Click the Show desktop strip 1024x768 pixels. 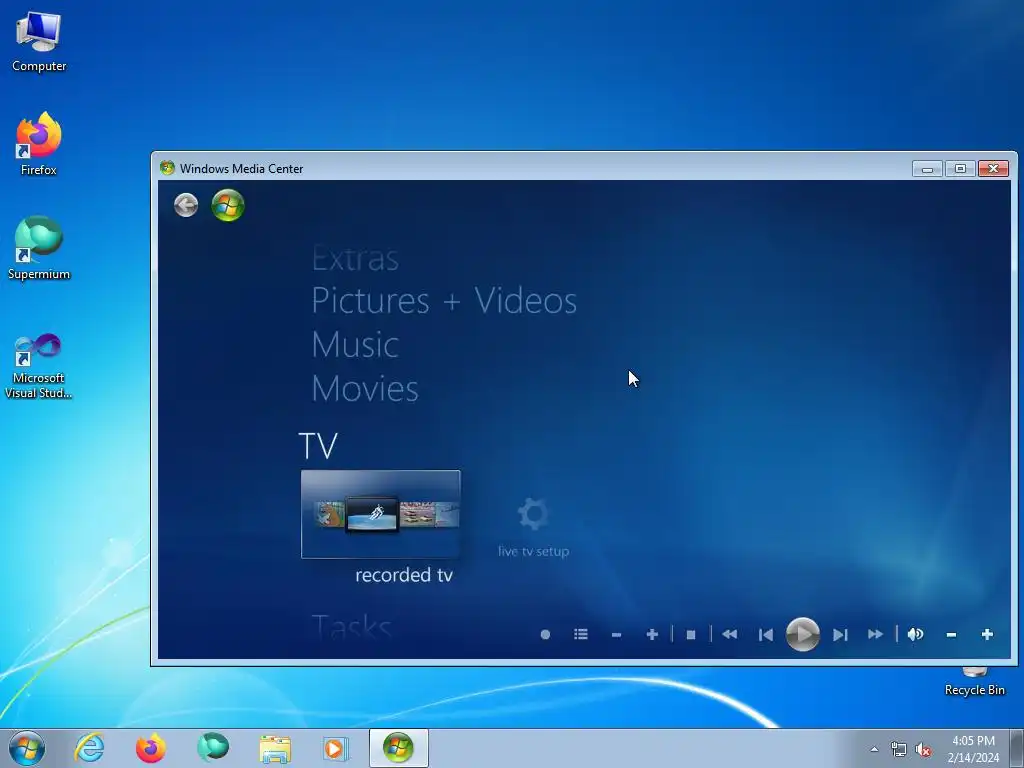tap(1016, 748)
